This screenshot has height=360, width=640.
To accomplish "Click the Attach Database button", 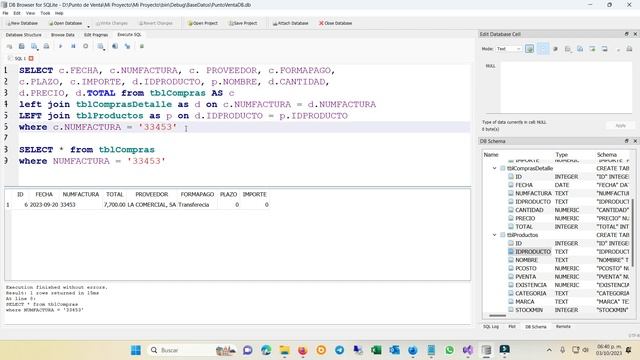I will click(290, 23).
